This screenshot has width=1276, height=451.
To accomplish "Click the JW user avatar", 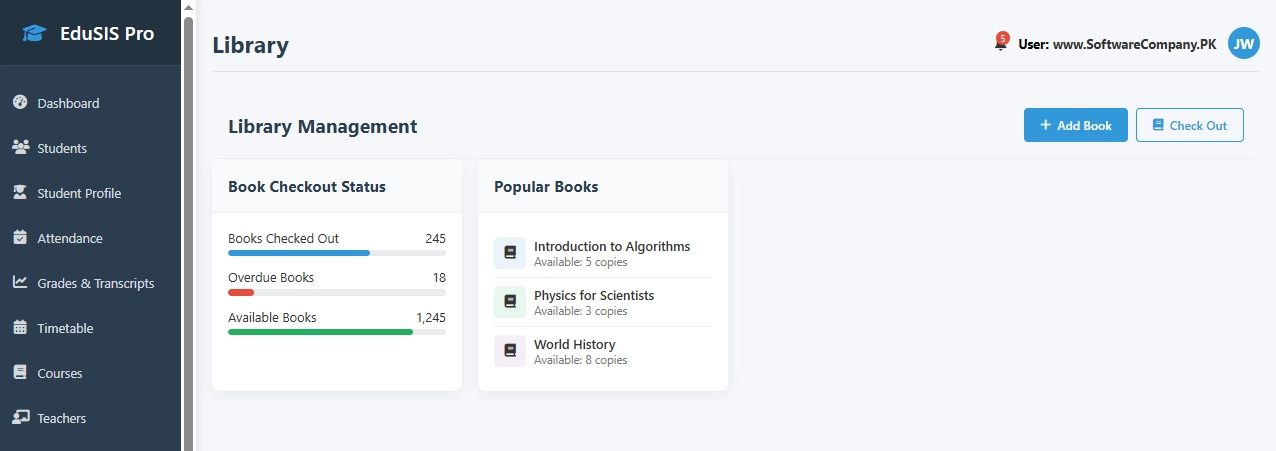I will click(1243, 43).
